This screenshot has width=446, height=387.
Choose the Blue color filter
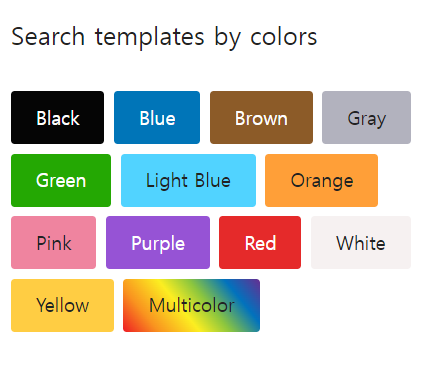click(157, 117)
